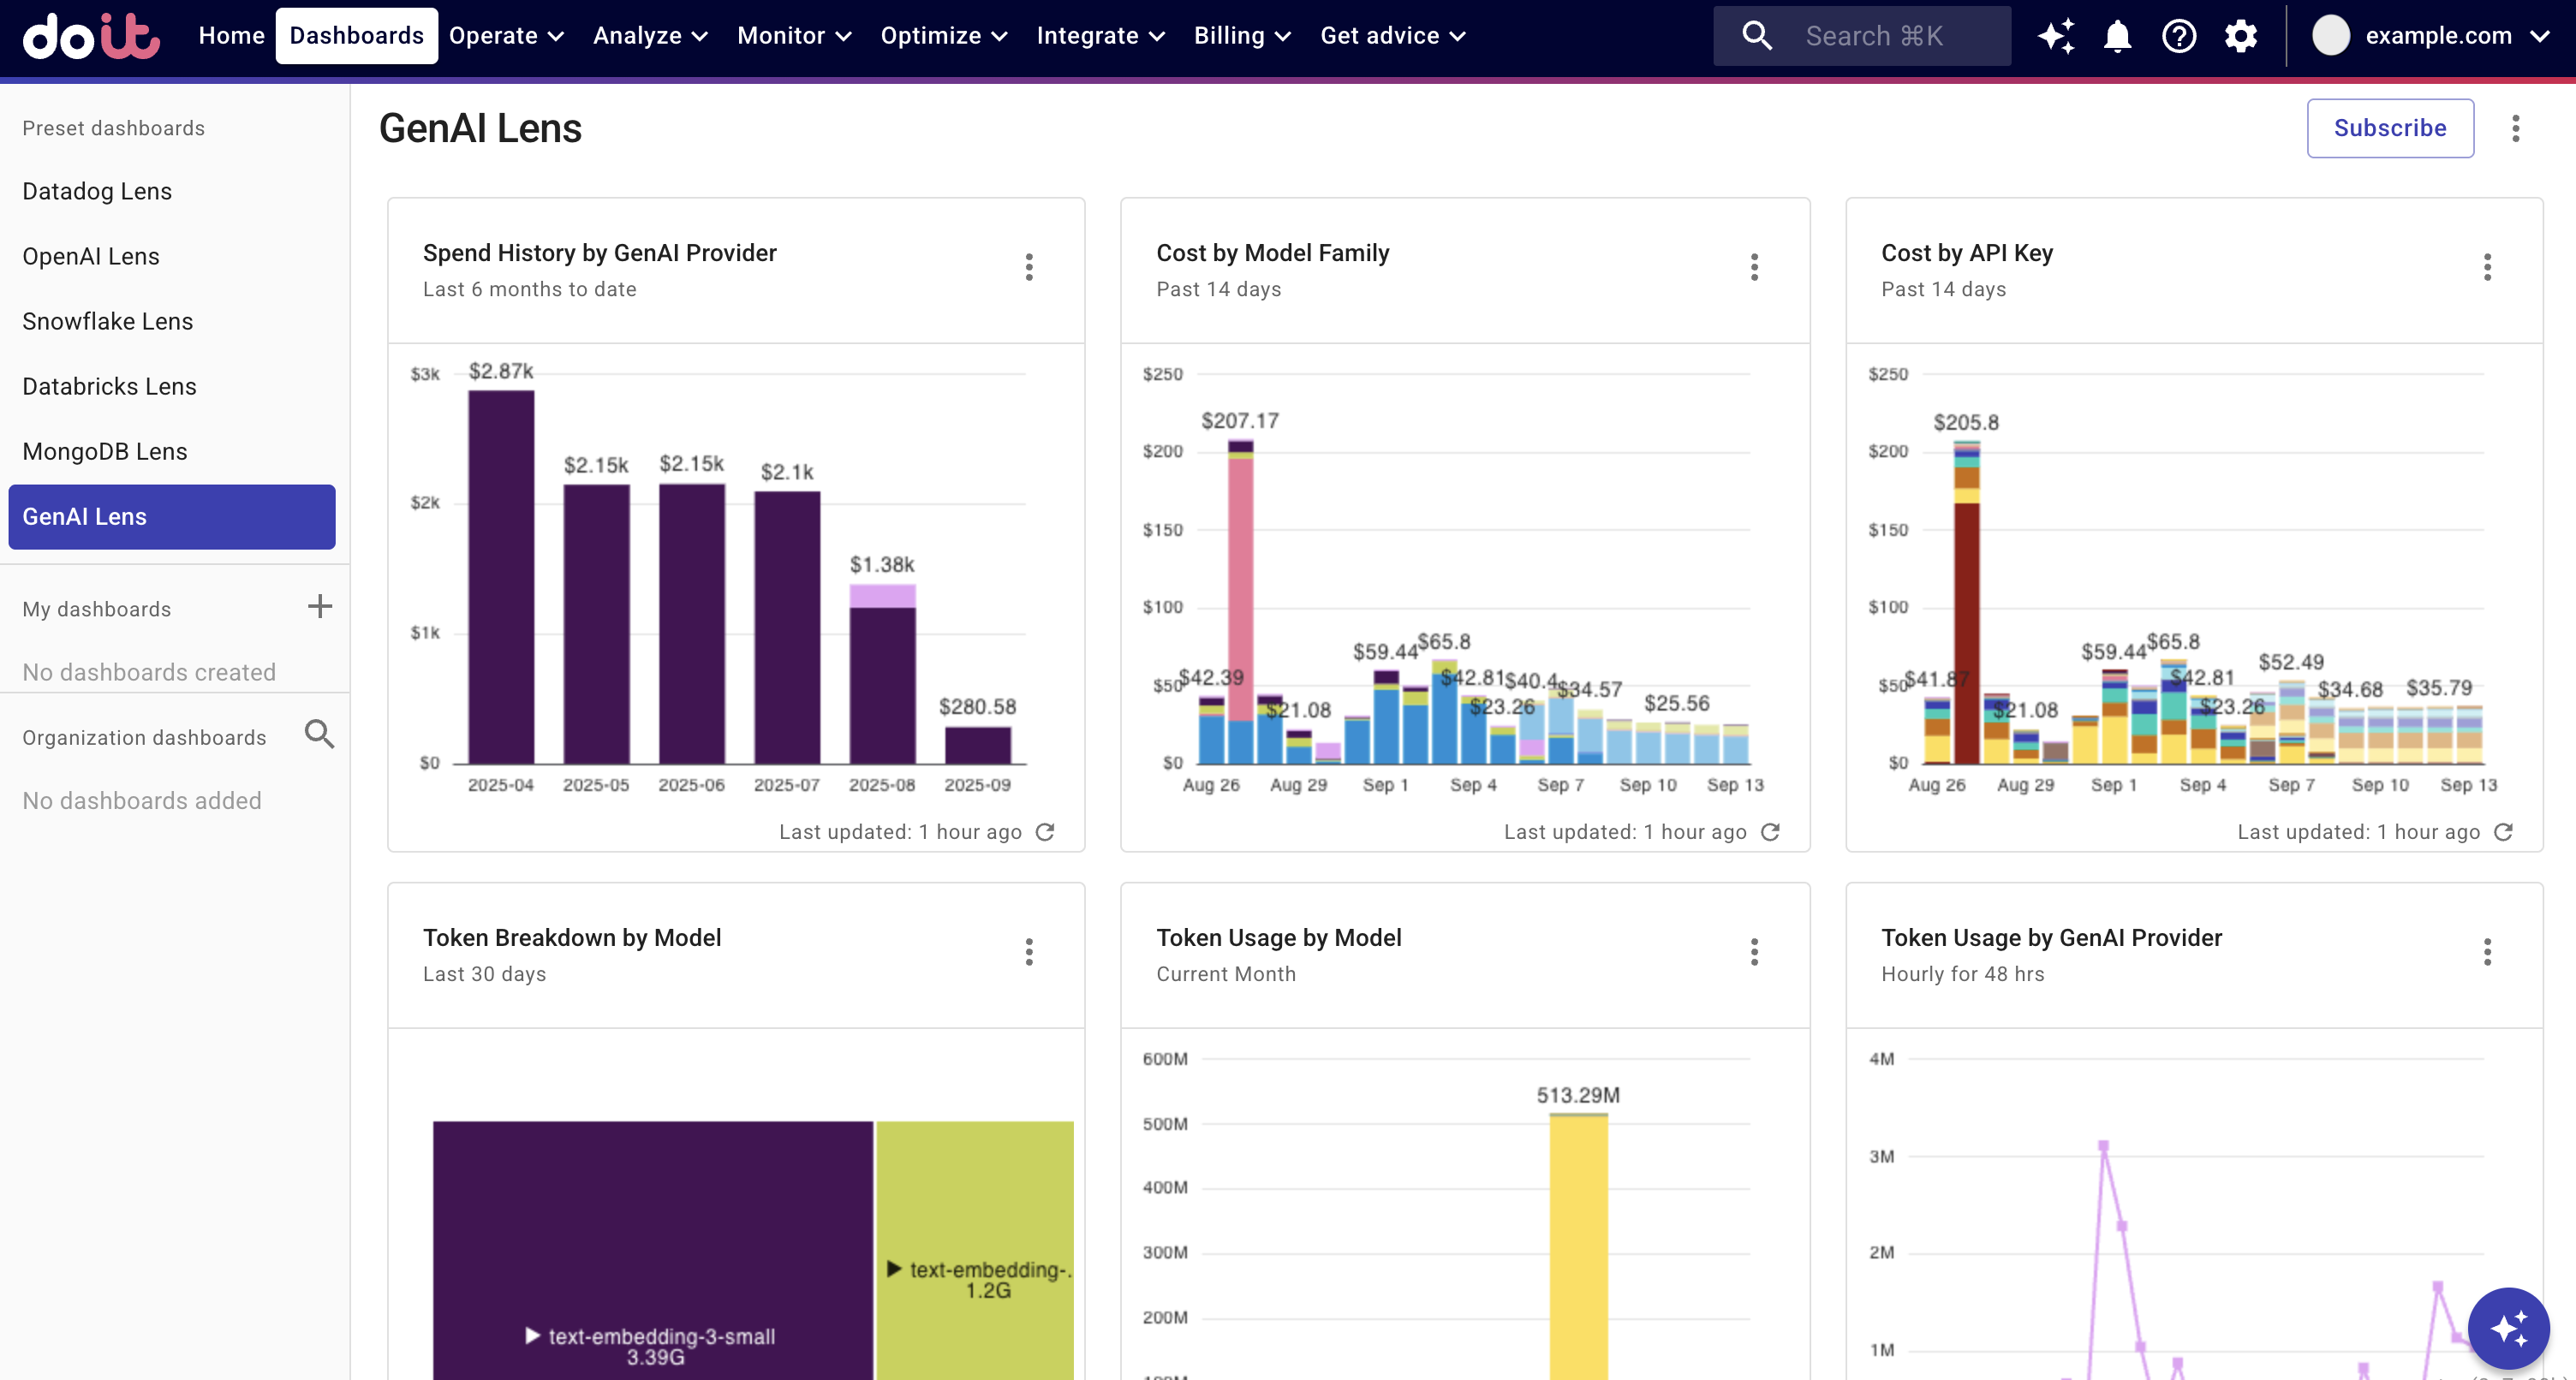Expand the Get advice menu

pyautogui.click(x=1393, y=36)
